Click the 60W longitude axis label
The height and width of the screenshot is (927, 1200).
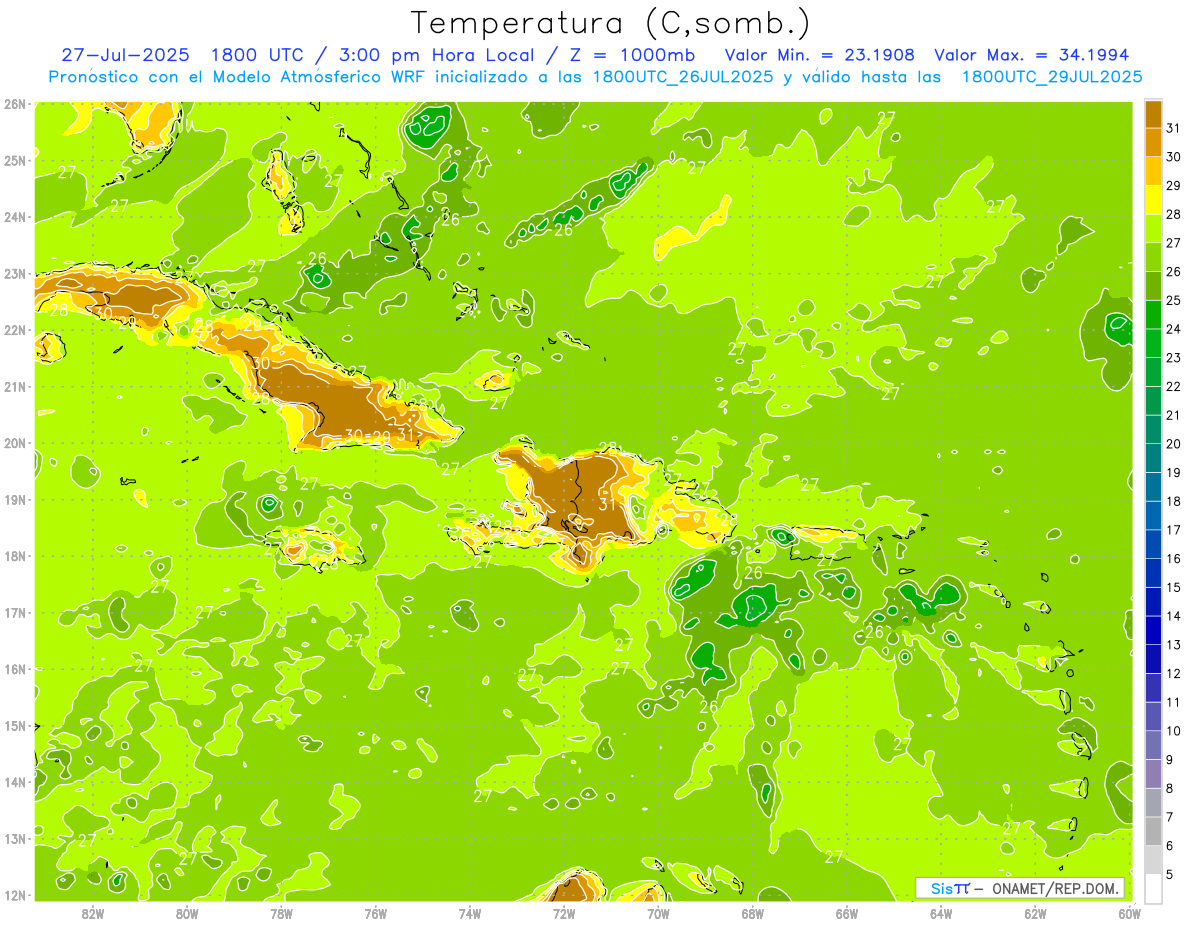(x=1129, y=913)
